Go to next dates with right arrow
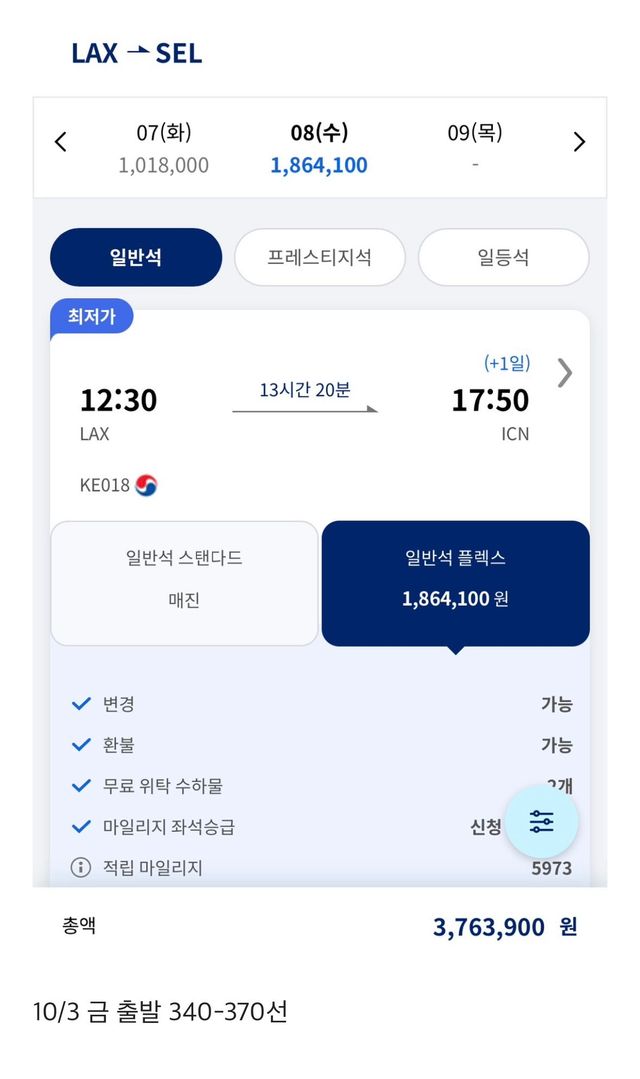The image size is (640, 1079). point(579,142)
